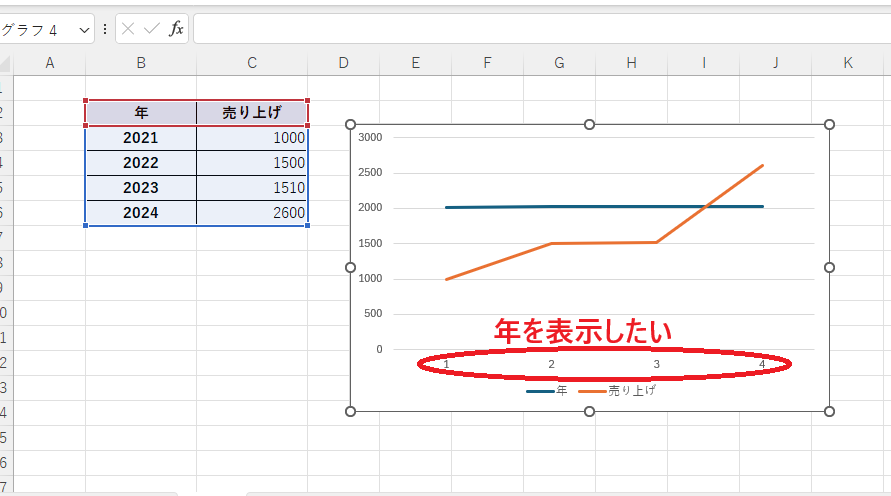Click the chart's top-right resize handle

click(x=829, y=124)
